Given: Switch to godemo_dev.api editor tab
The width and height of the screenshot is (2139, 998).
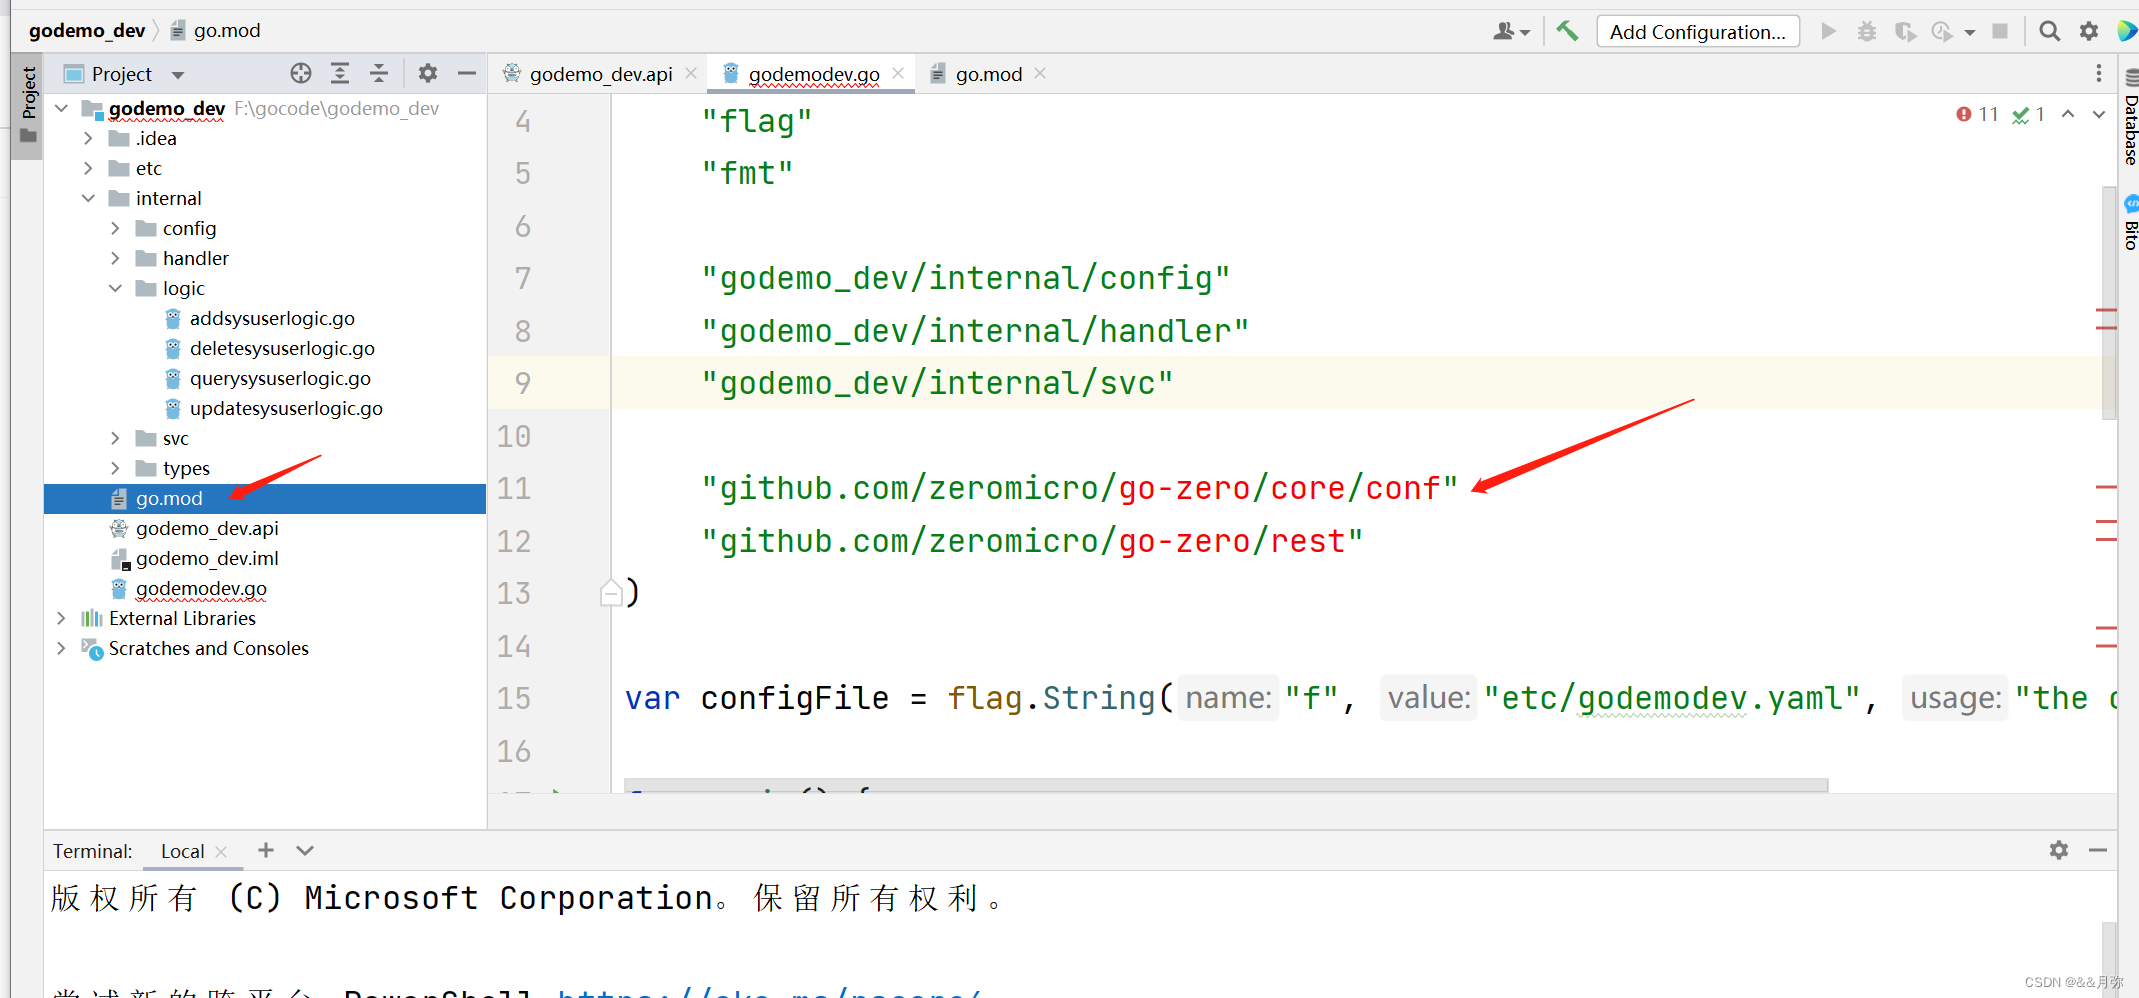Looking at the screenshot, I should (600, 74).
